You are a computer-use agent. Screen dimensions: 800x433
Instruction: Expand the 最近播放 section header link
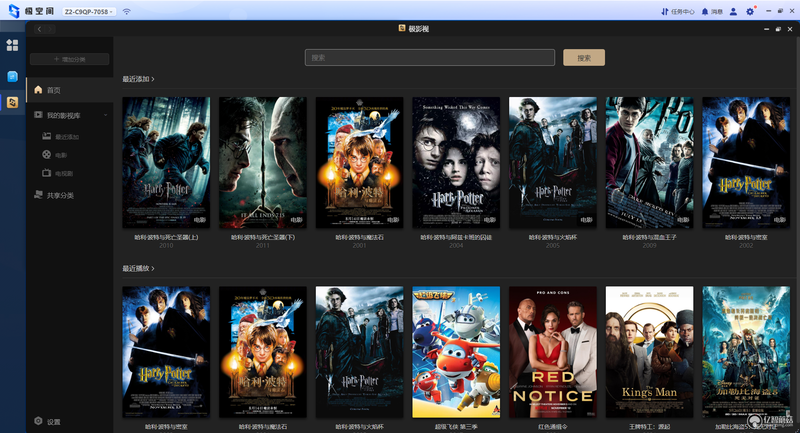[138, 268]
